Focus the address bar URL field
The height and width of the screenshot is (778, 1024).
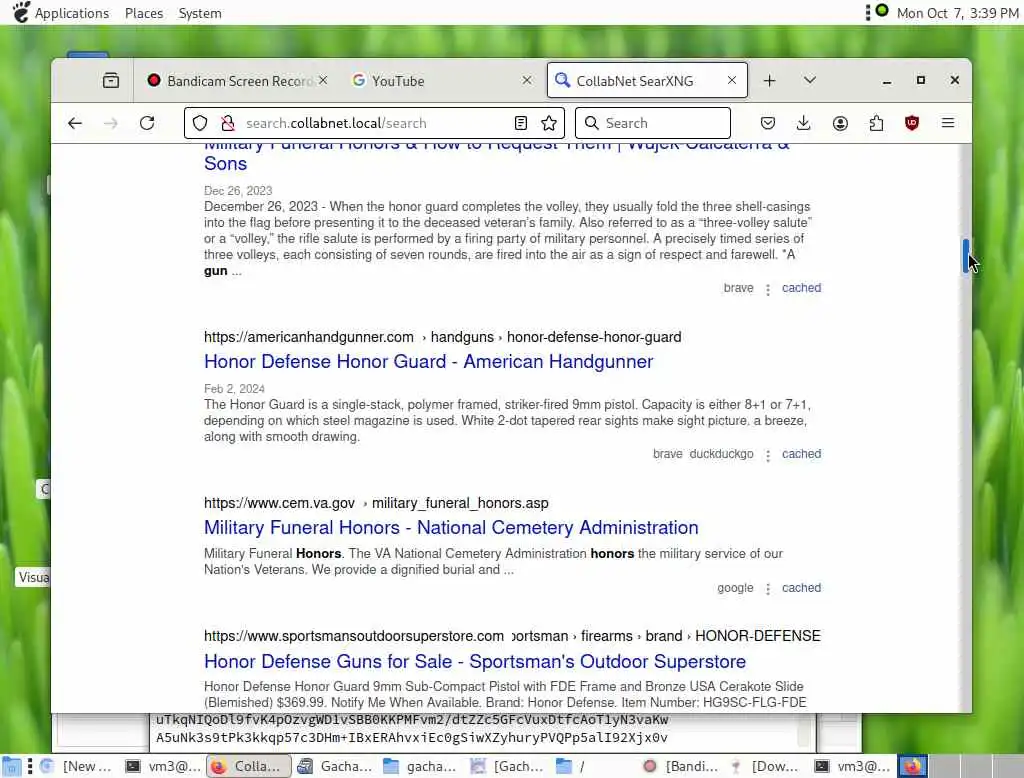tap(374, 123)
